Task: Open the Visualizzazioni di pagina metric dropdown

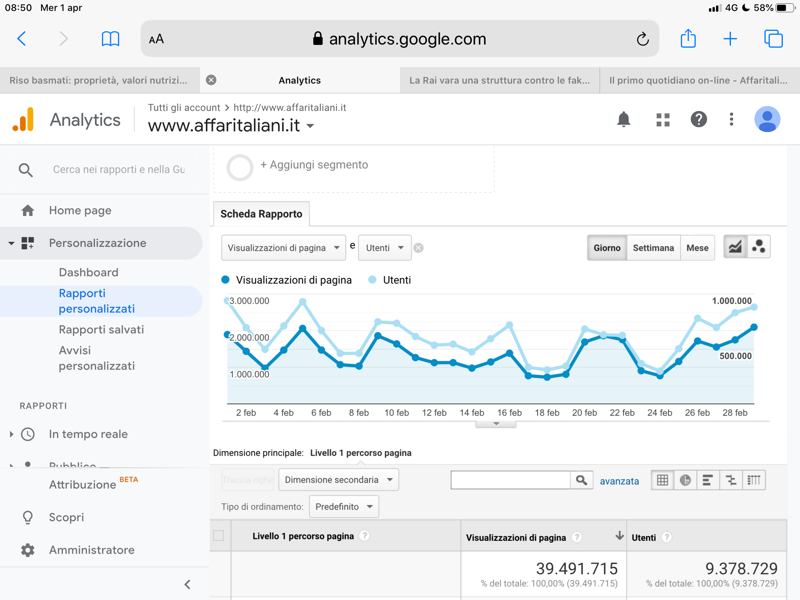Action: coord(283,247)
